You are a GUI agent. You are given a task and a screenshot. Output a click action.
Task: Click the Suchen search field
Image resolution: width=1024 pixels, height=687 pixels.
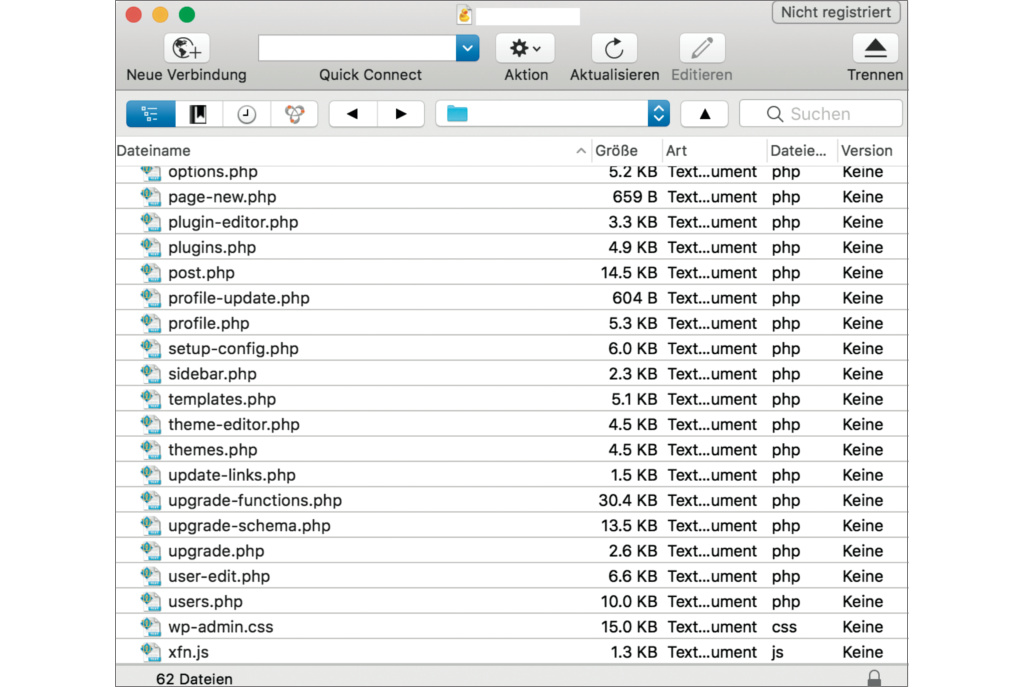(821, 114)
